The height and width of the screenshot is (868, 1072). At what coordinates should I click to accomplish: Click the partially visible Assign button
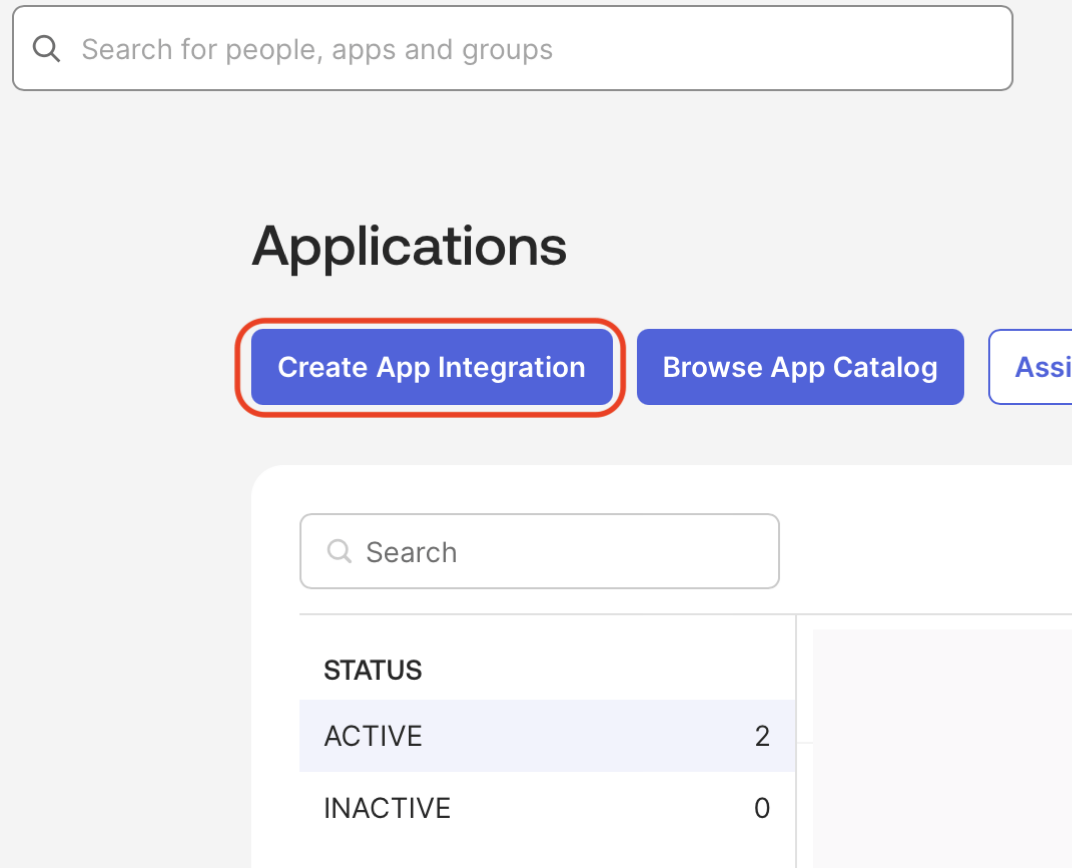(x=1040, y=367)
